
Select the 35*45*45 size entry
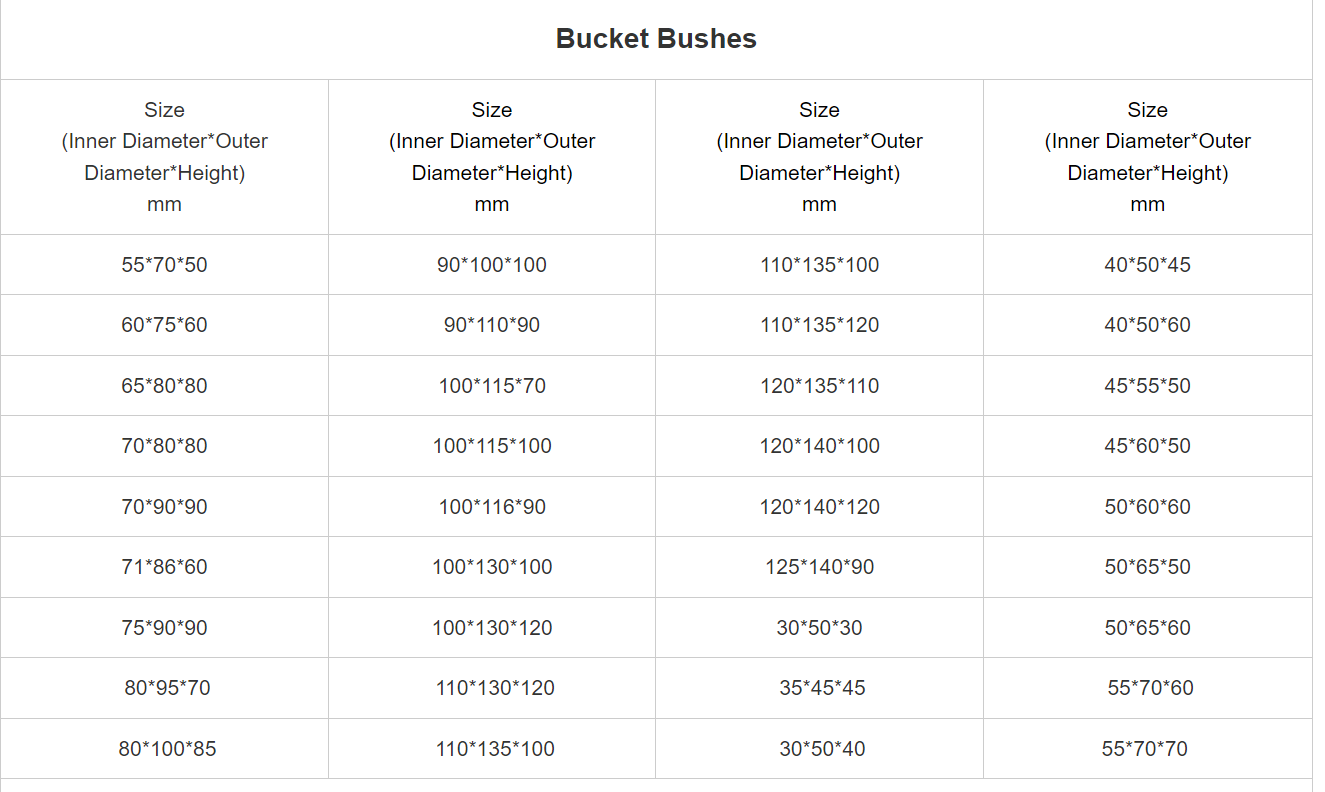822,688
